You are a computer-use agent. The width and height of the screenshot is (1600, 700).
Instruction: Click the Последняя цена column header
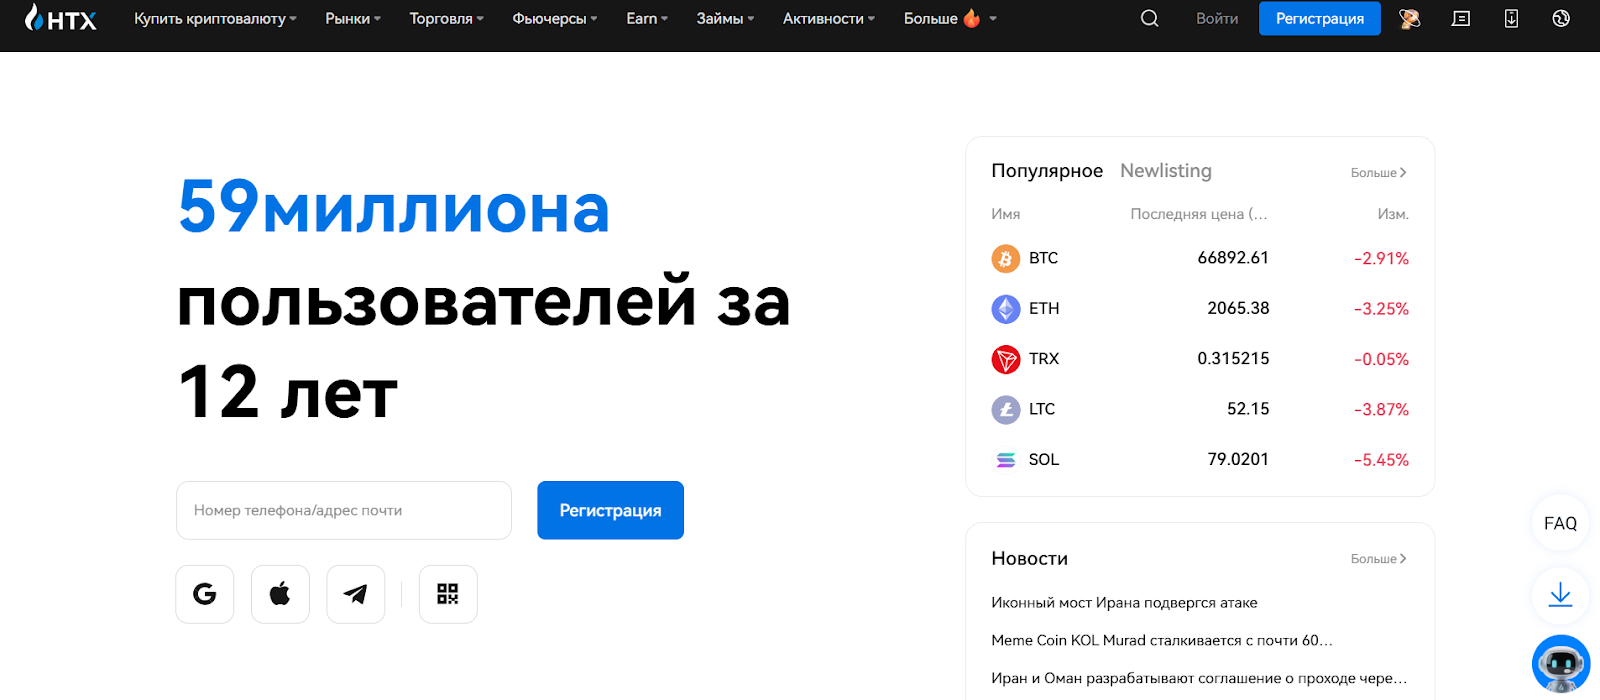tap(1199, 214)
